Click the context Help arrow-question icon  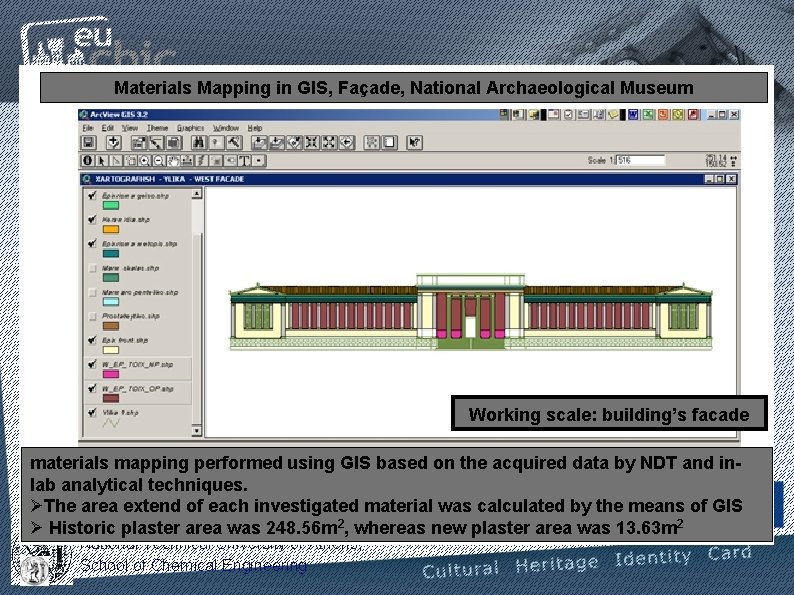coord(414,143)
